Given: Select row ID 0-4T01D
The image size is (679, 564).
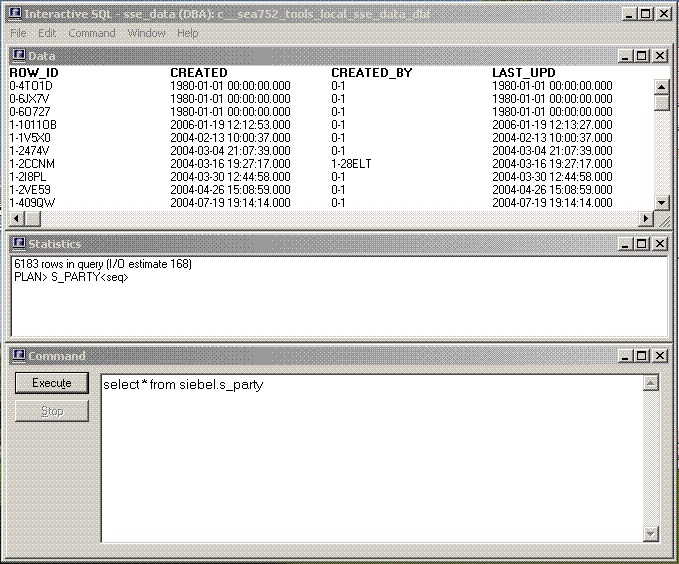Looking at the screenshot, I should 31,86.
